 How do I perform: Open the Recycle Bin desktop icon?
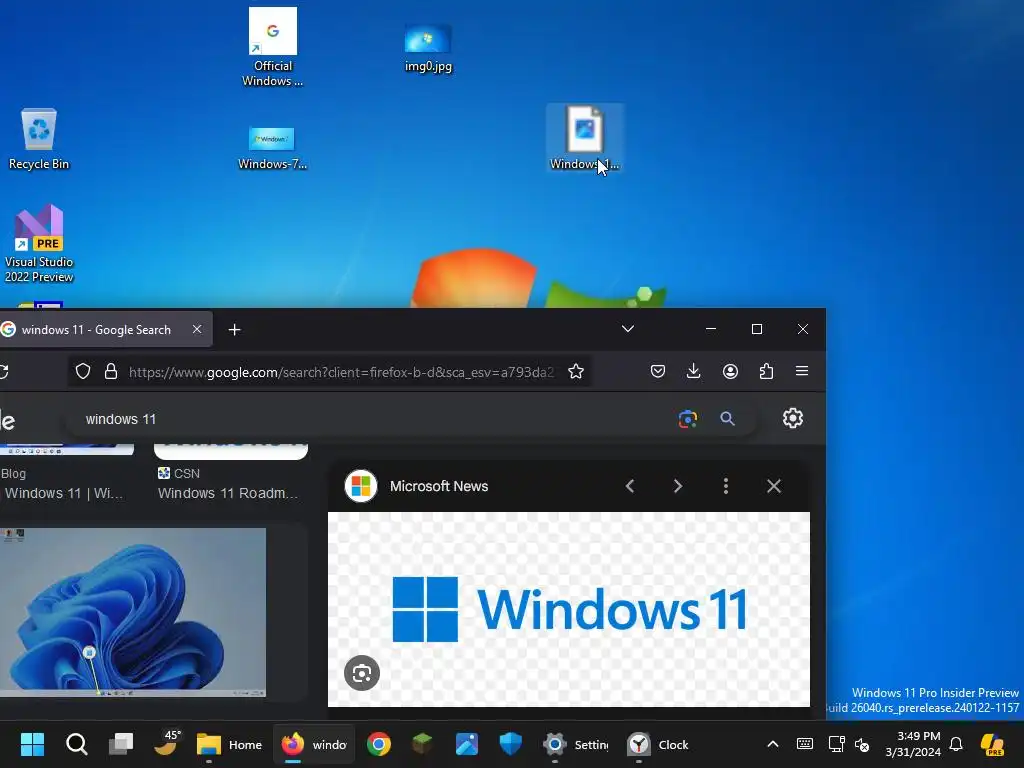[39, 139]
